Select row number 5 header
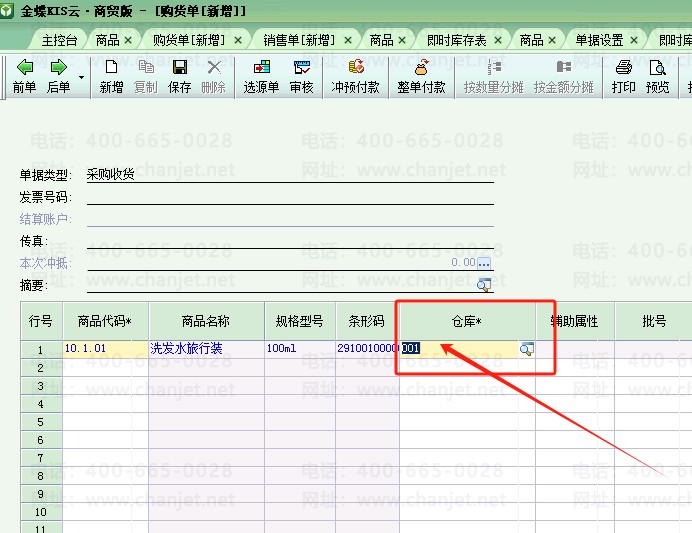 pos(41,422)
